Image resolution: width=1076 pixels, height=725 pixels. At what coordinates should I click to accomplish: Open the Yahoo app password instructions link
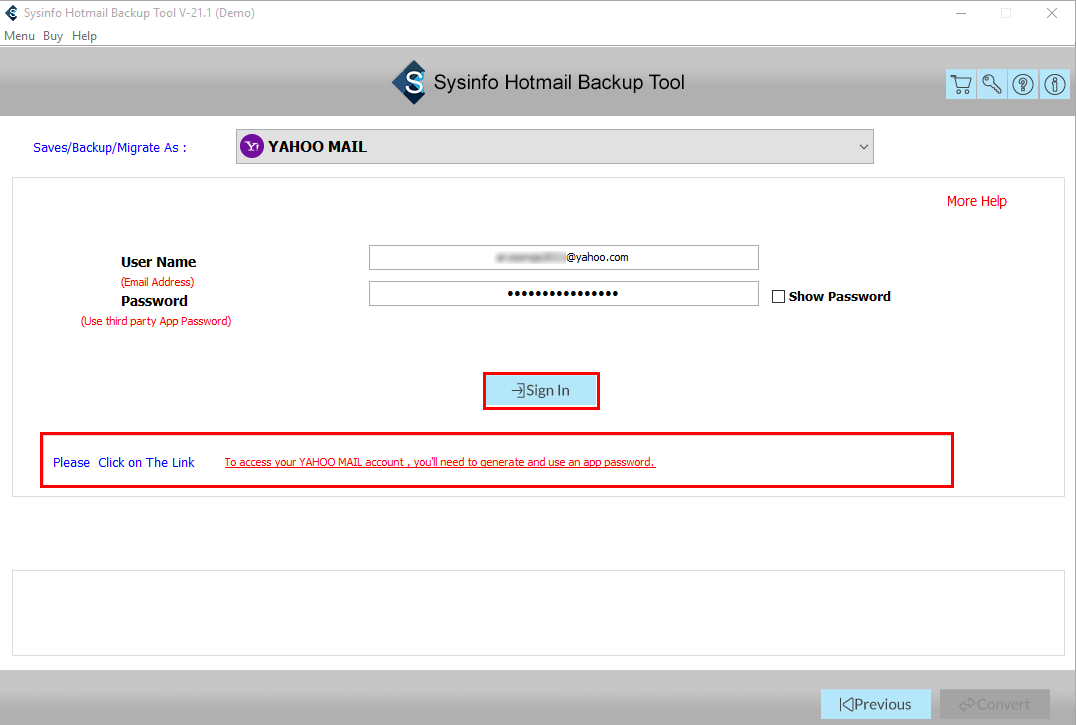pos(440,462)
